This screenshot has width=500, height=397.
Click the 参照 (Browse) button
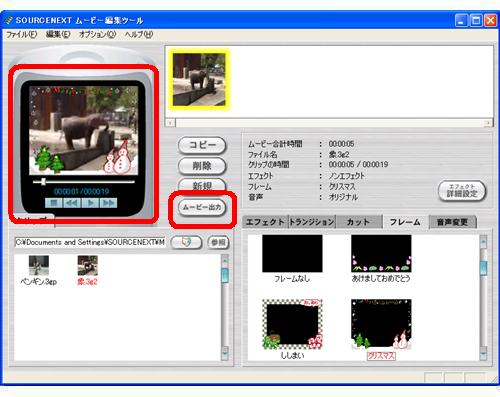tap(218, 242)
